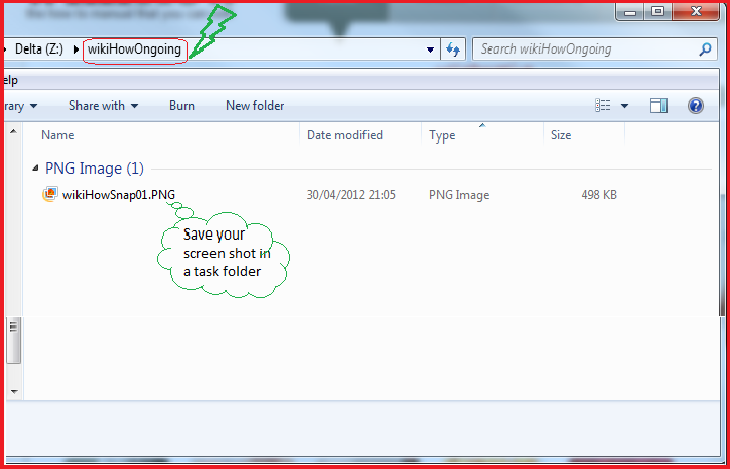
Task: Click the wikiHowSnap01.PNG file icon
Action: (50, 194)
